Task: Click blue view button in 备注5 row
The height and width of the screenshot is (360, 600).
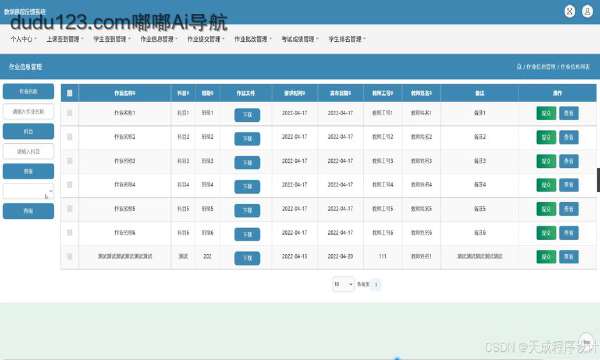Action: (x=569, y=209)
